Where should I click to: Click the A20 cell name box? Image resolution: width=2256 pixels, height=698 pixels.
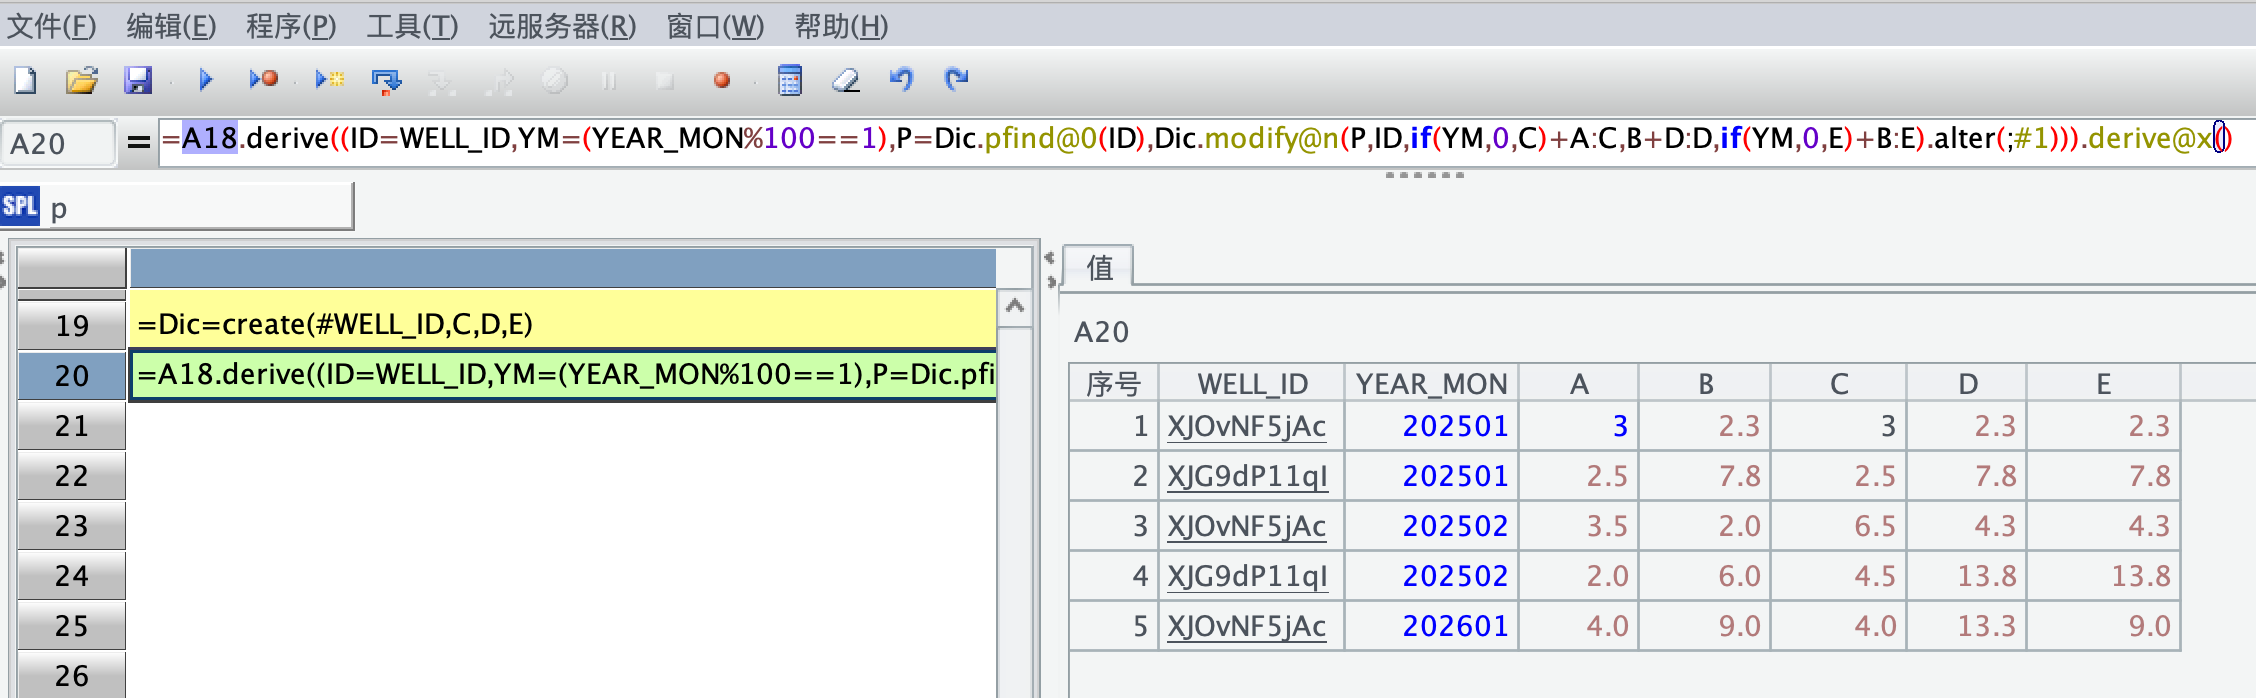(58, 144)
